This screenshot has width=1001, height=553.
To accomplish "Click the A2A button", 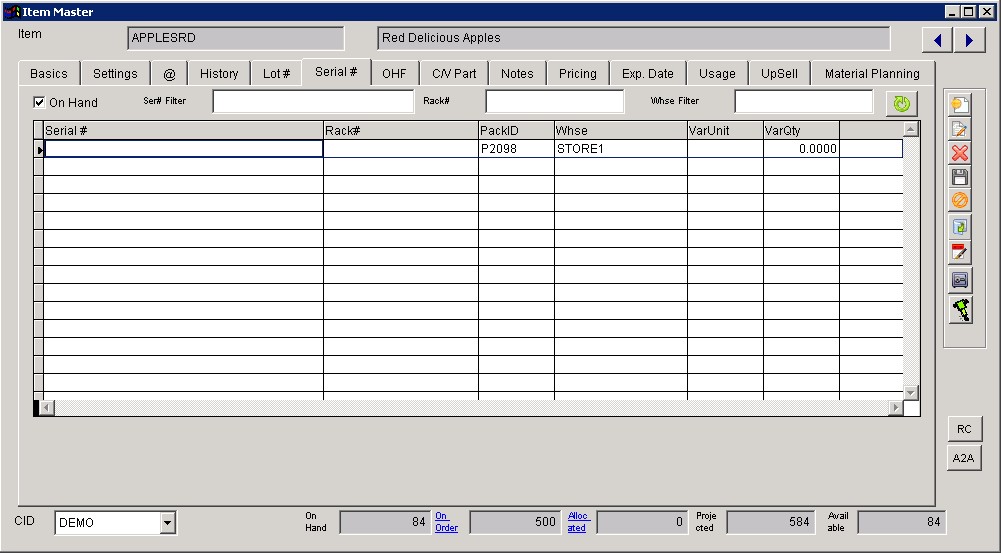I will coord(964,458).
